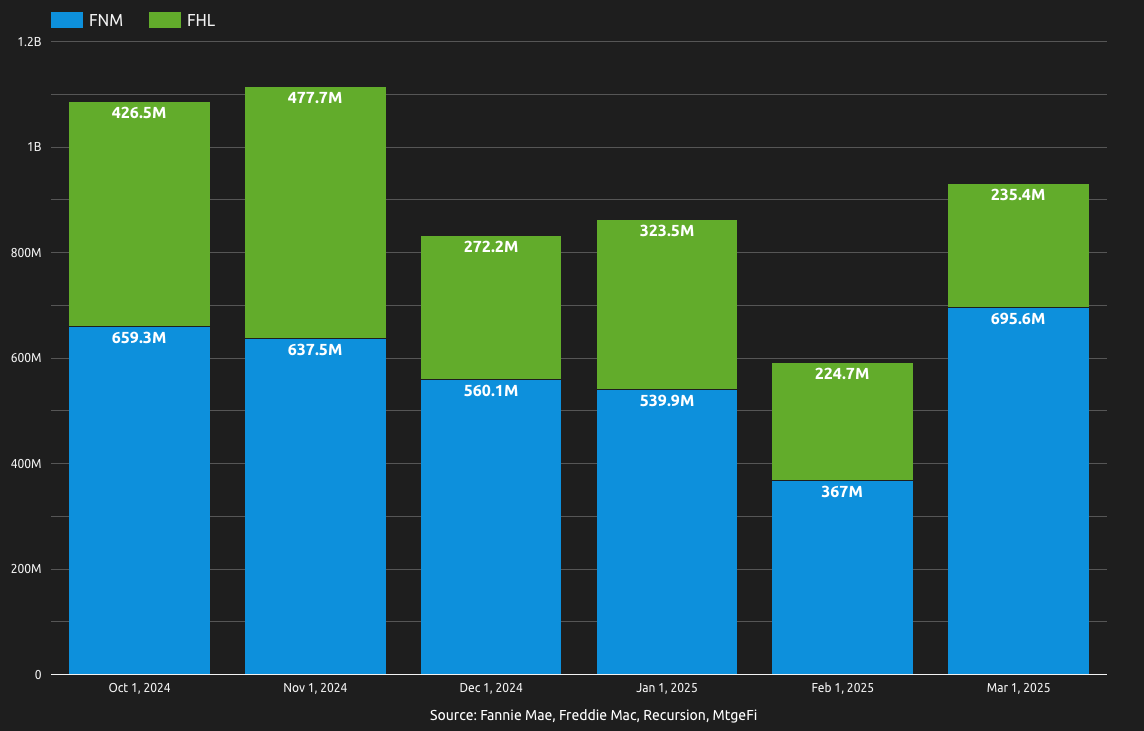Image resolution: width=1144 pixels, height=731 pixels.
Task: Select the 695.6M blue bar segment
Action: [1019, 491]
